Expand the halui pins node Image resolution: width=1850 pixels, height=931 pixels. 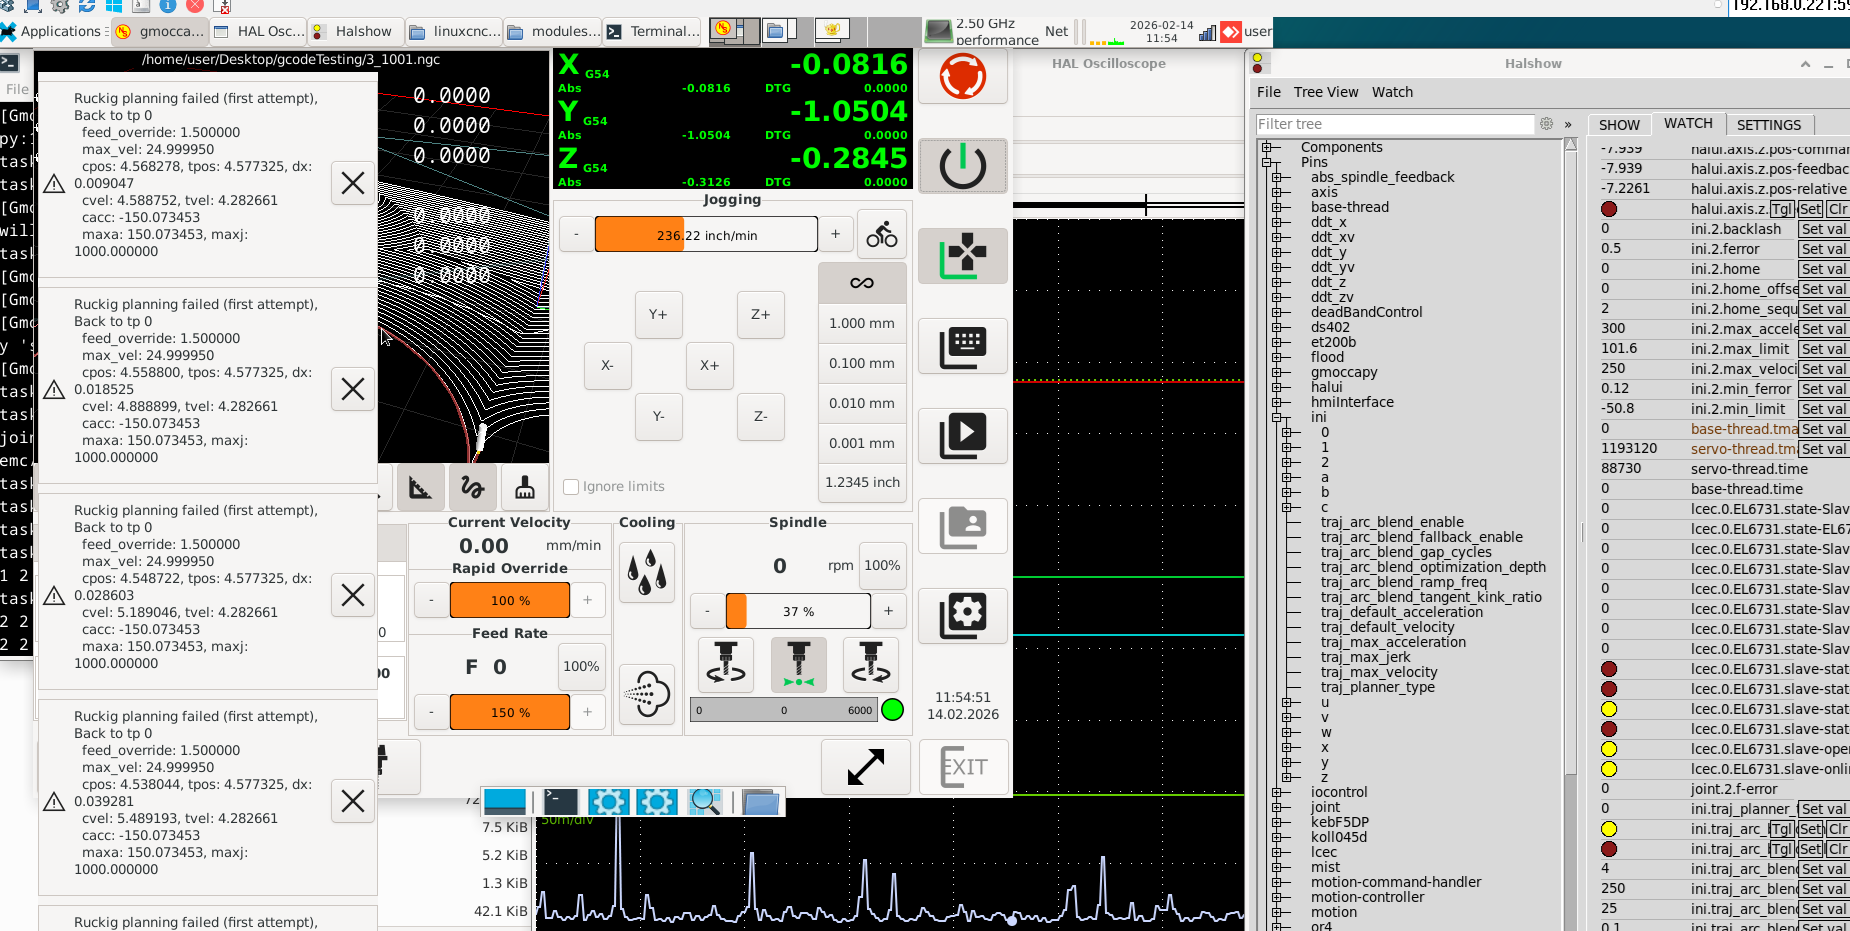coord(1277,387)
